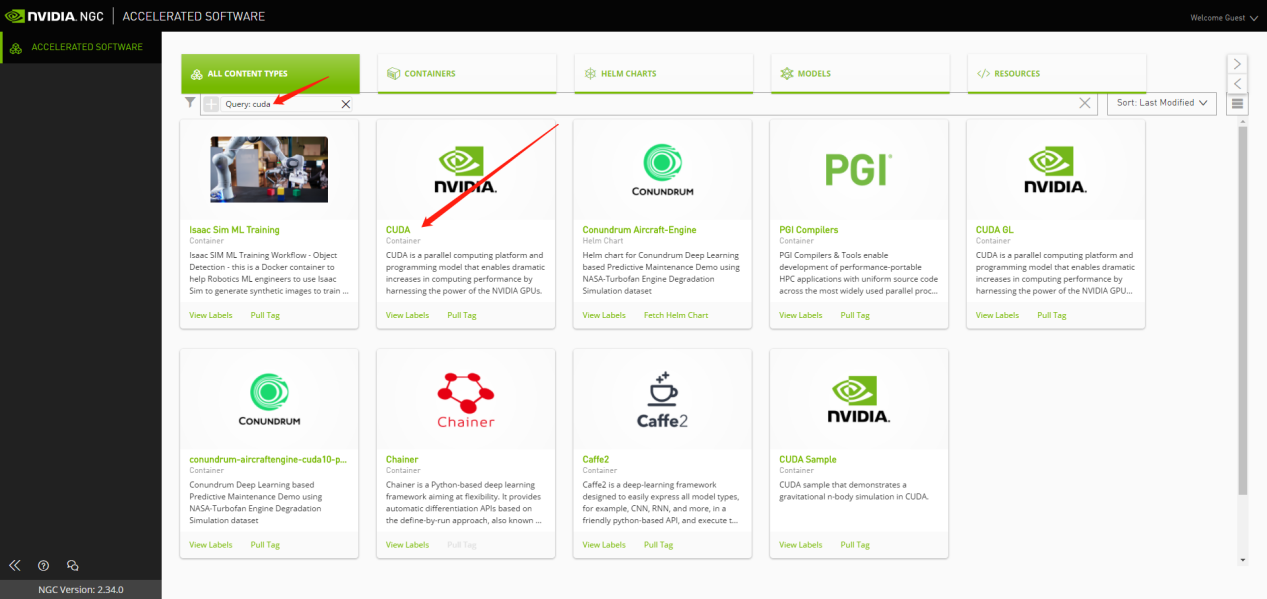1267x599 pixels.
Task: Switch to the Helm Charts tab
Action: click(663, 74)
